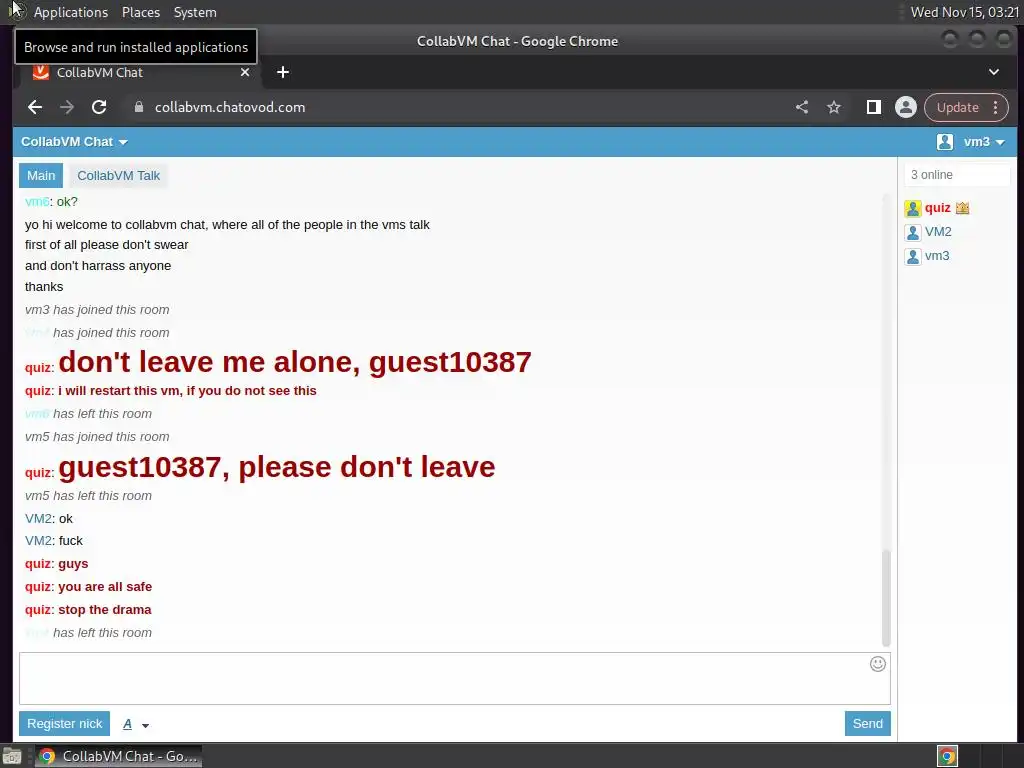Click quiz name on 'guys' message
This screenshot has width=1024, height=768.
point(38,564)
